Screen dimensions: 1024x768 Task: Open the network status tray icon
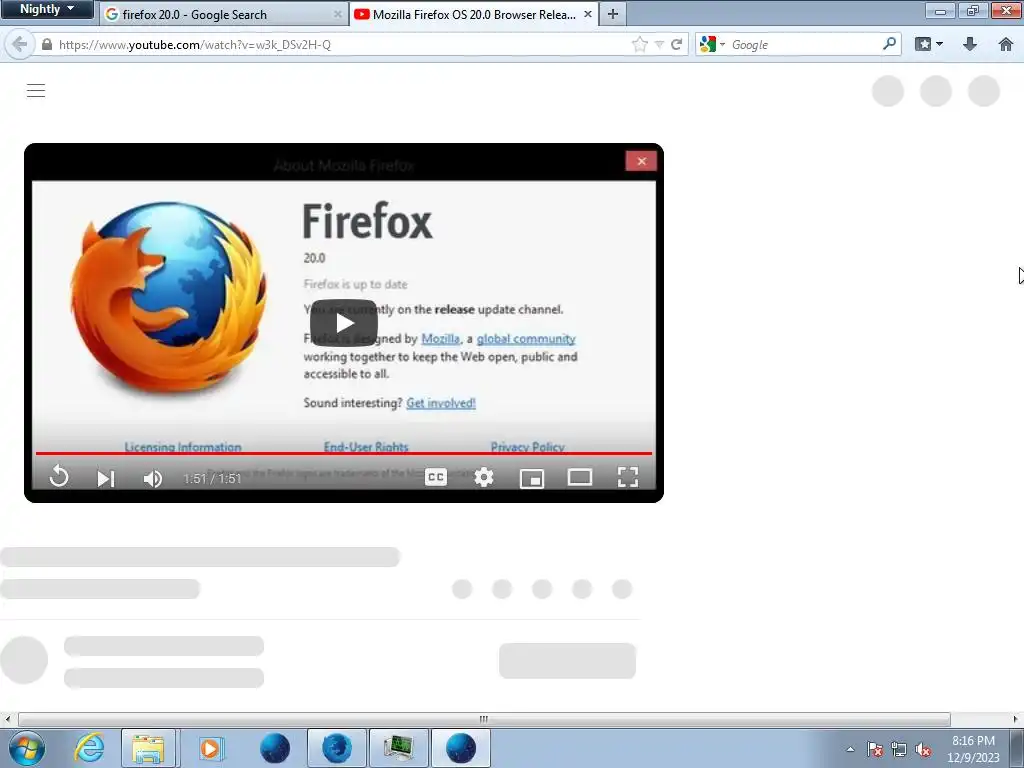point(899,749)
